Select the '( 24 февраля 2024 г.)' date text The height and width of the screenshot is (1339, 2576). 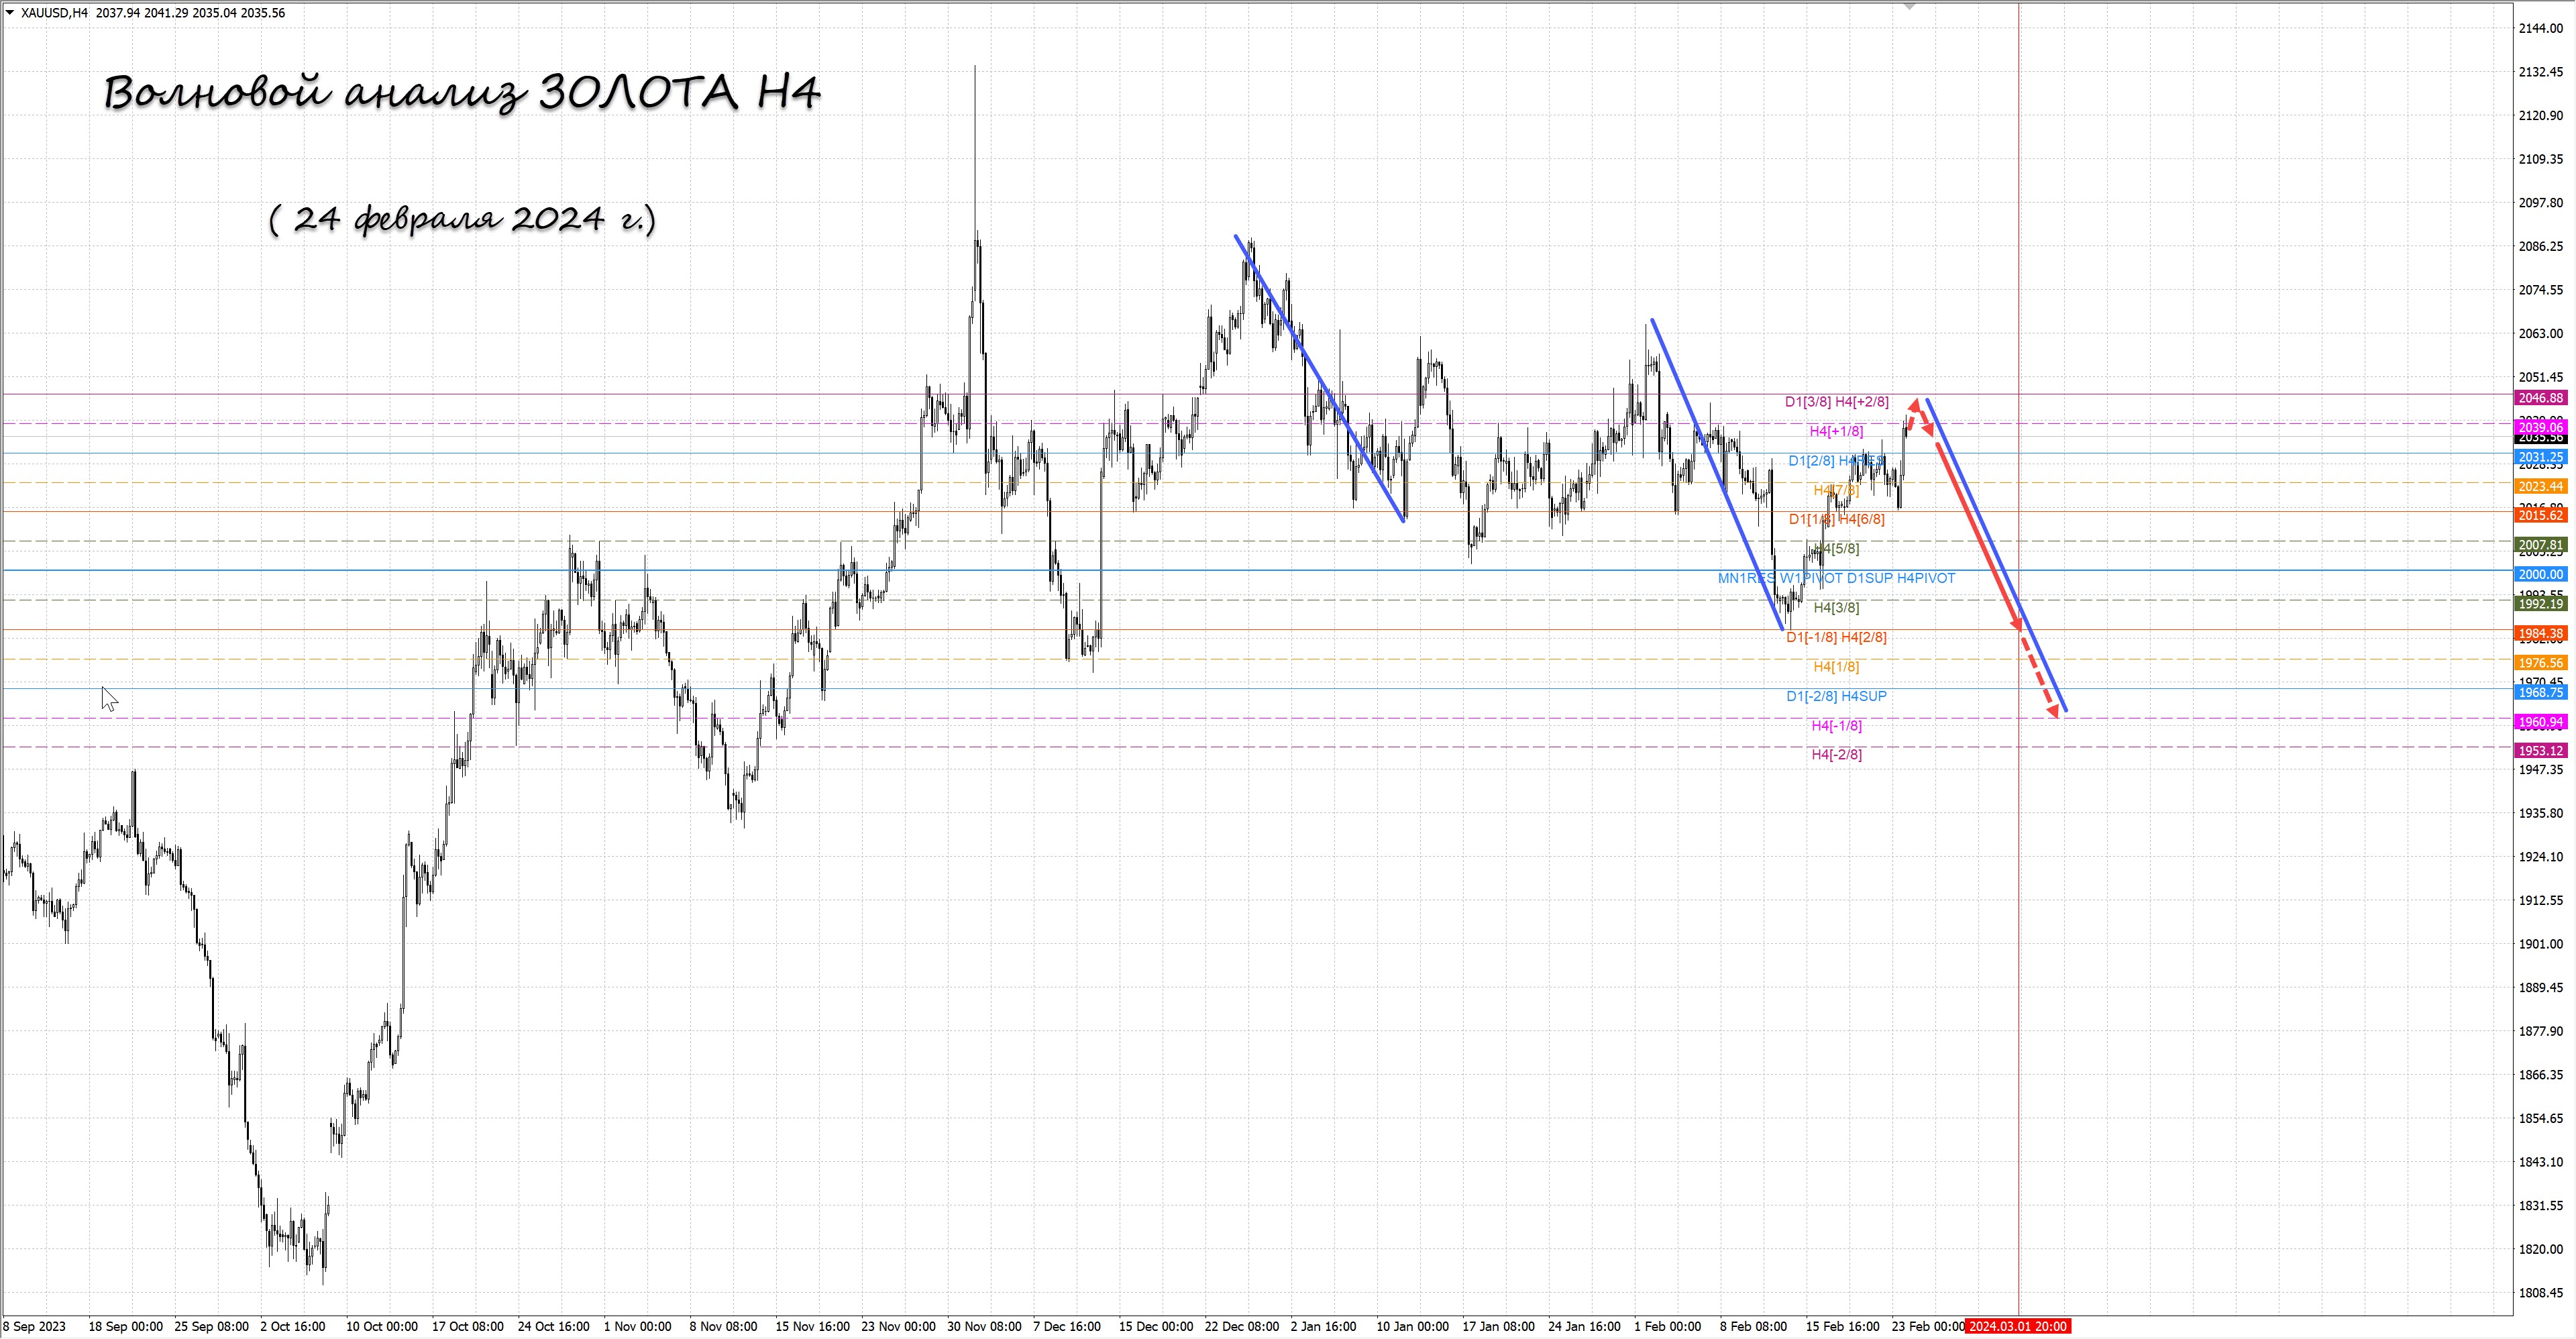(462, 218)
